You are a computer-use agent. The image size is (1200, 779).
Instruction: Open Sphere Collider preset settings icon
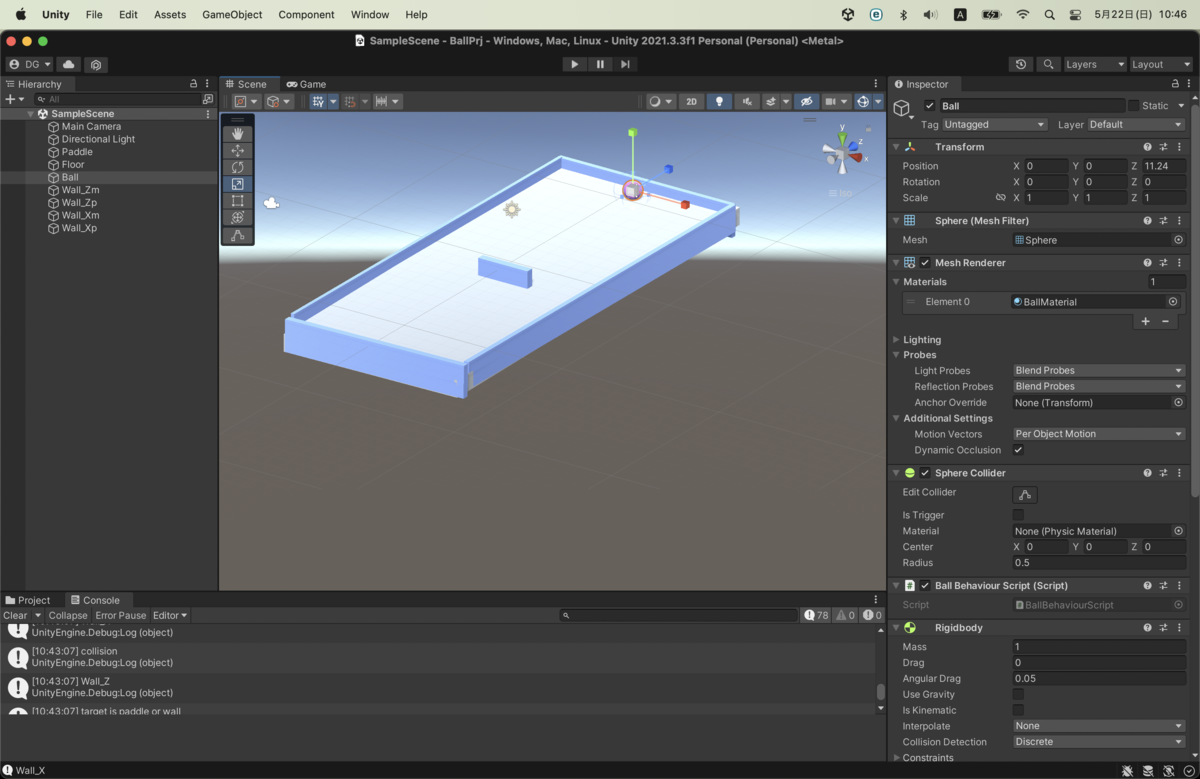[x=1163, y=473]
